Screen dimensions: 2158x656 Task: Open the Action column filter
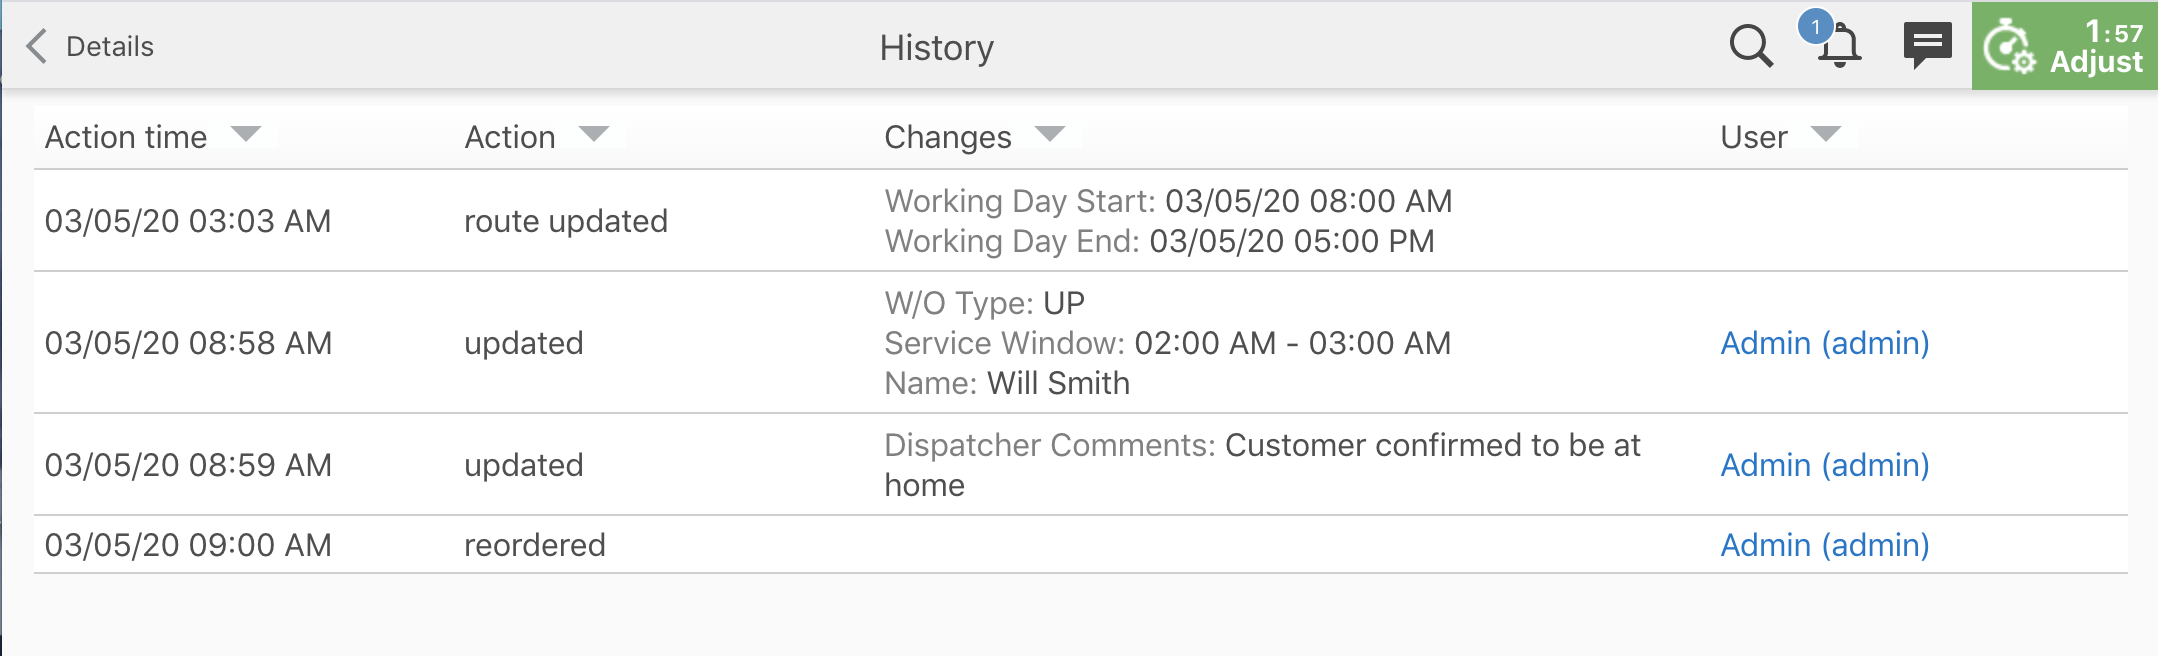[x=594, y=133]
